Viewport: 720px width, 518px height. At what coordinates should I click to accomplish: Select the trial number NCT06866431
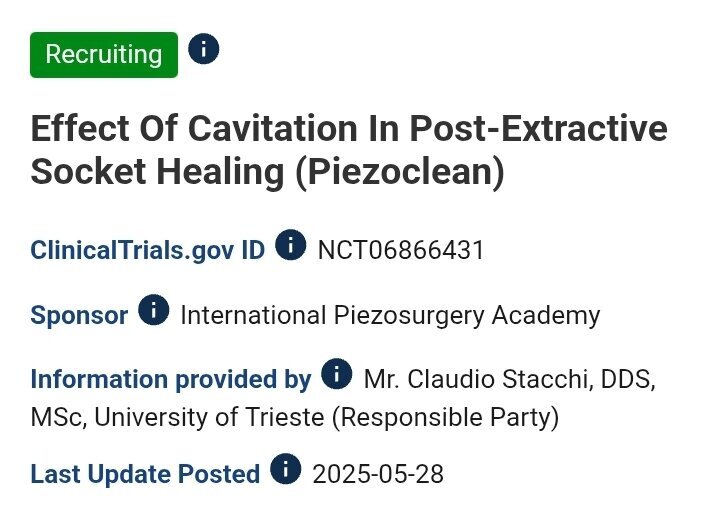(401, 249)
